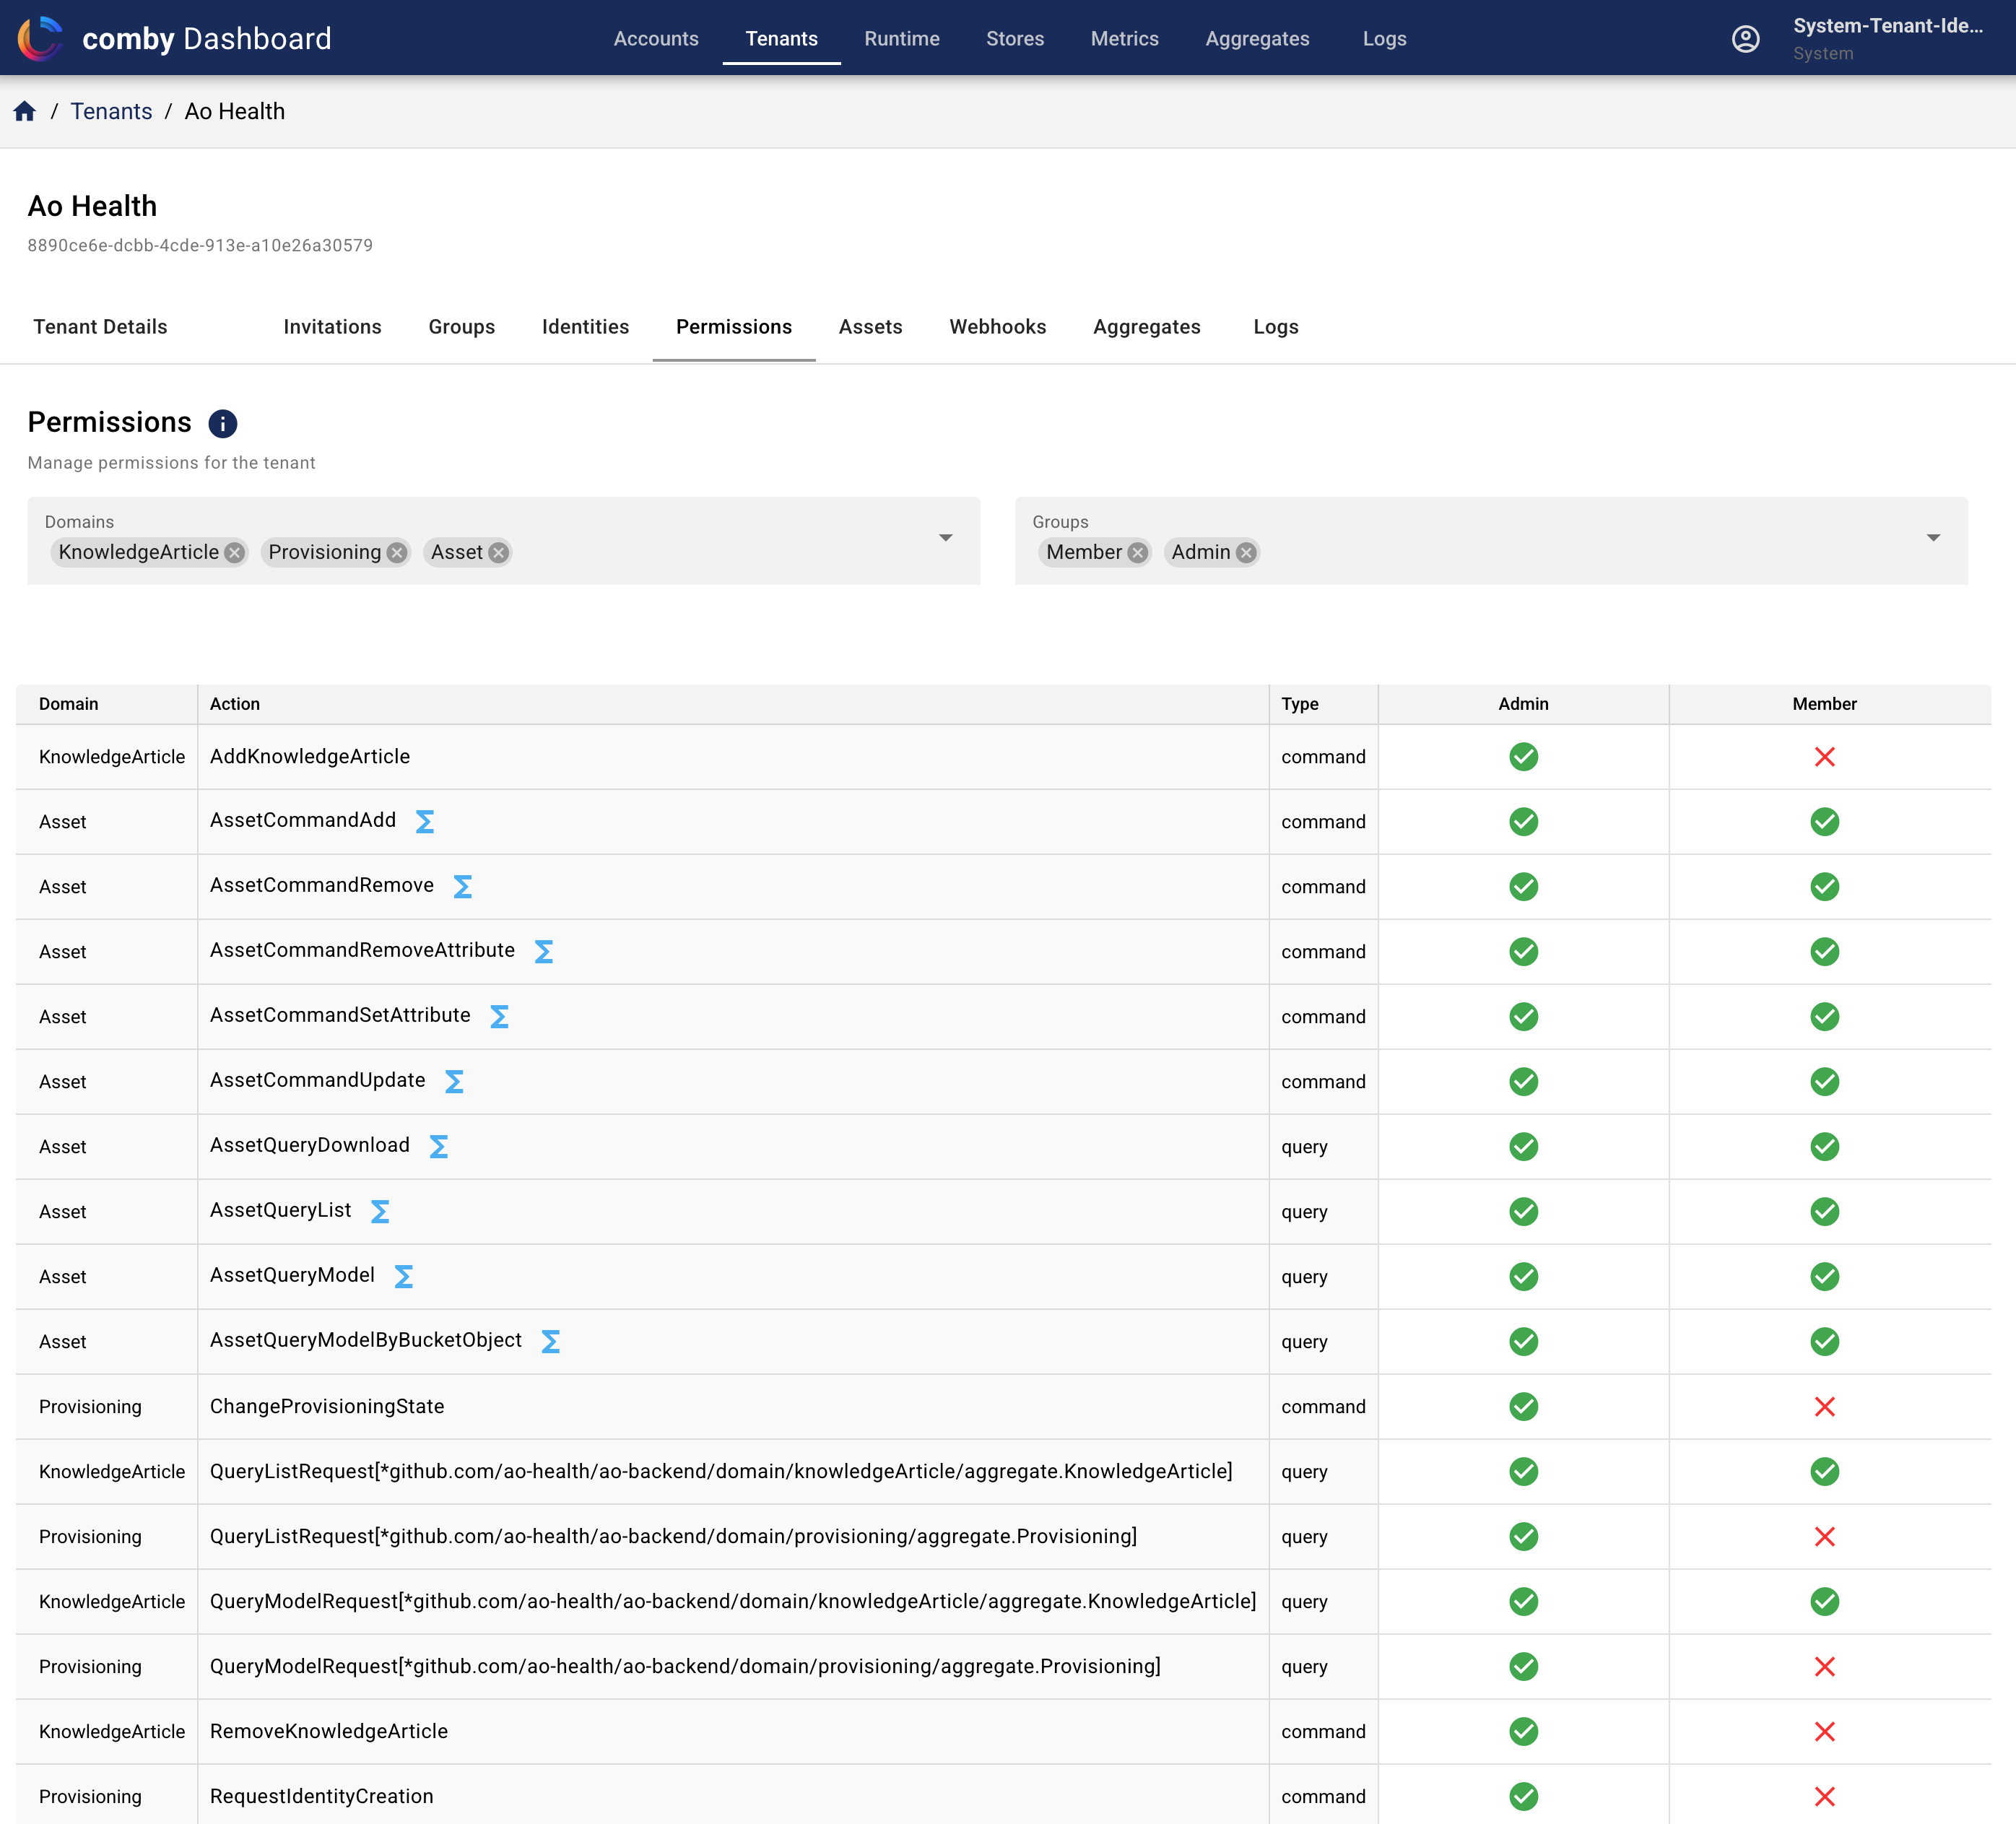Toggle Admin permission for ChangeProvisioningState

pyautogui.click(x=1523, y=1406)
